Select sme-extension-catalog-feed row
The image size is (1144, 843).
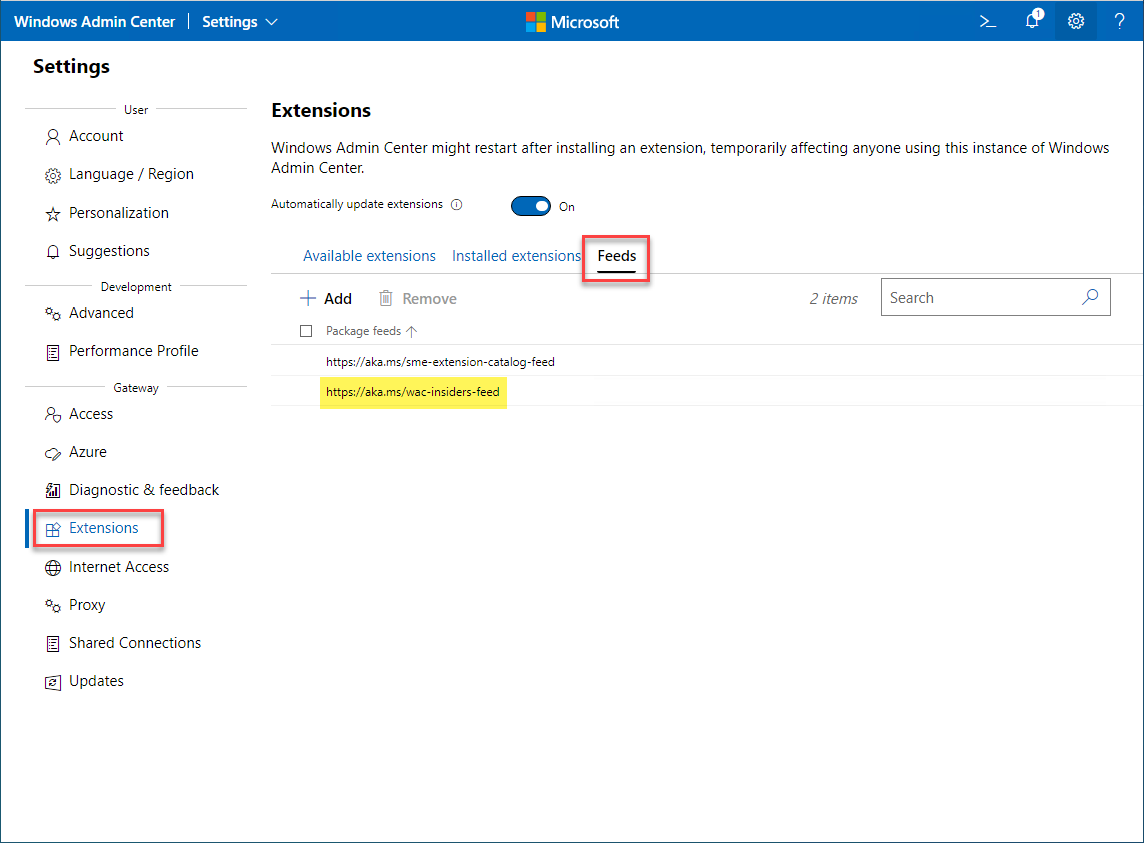pyautogui.click(x=706, y=361)
